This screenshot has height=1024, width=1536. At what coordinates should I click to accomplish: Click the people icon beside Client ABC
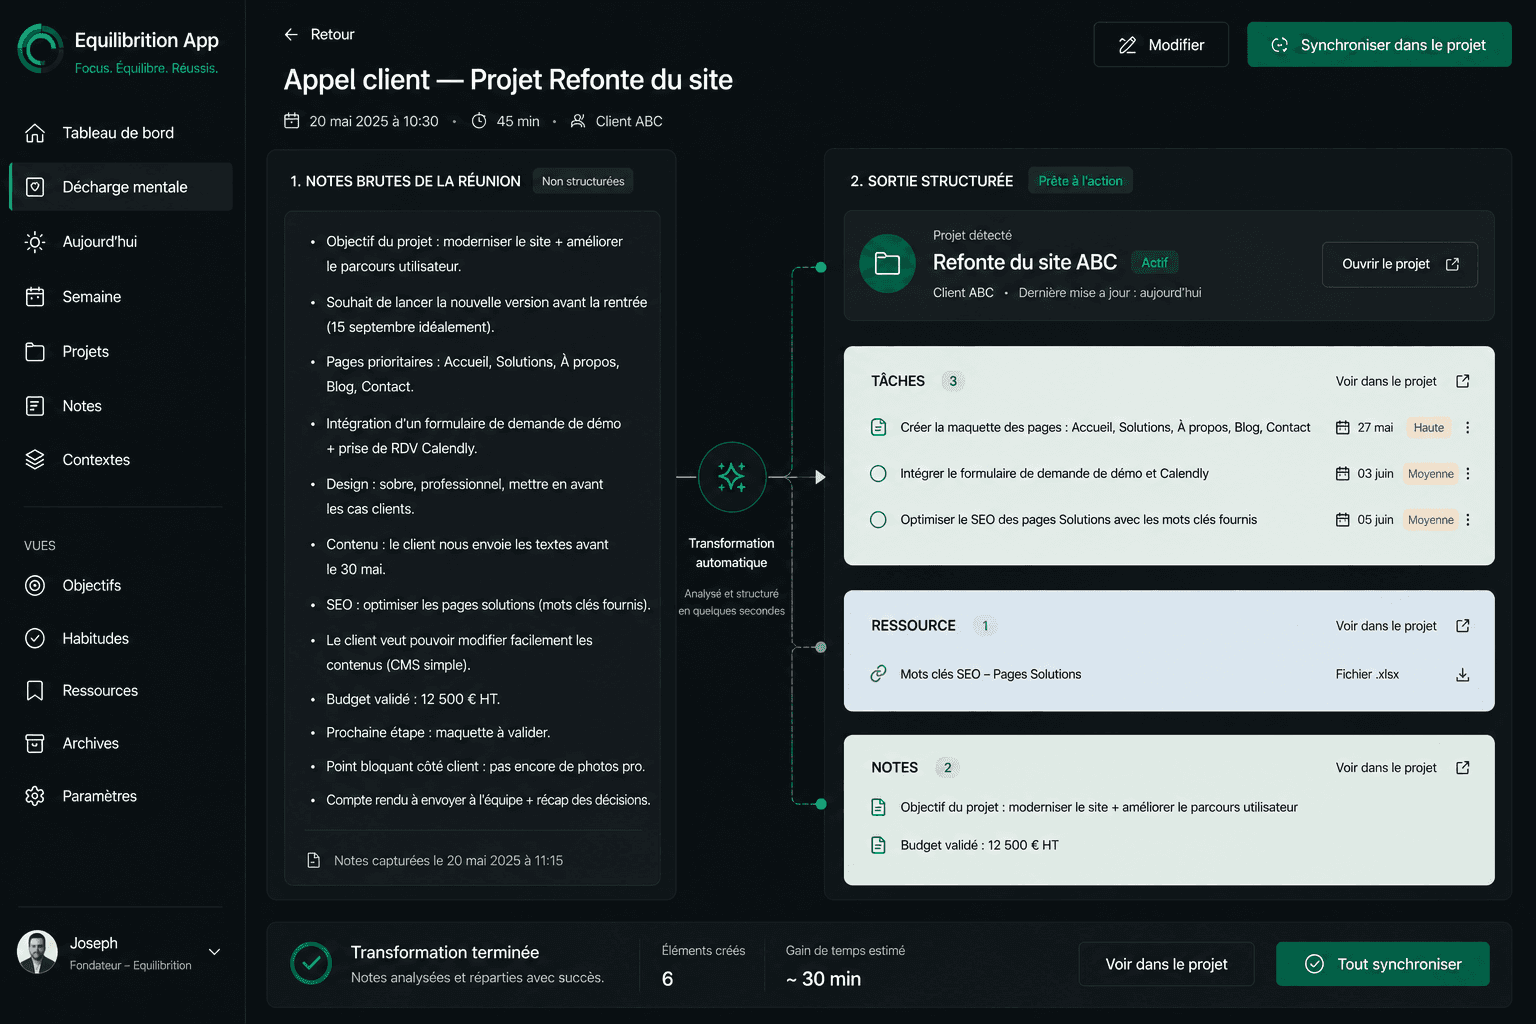[x=578, y=121]
